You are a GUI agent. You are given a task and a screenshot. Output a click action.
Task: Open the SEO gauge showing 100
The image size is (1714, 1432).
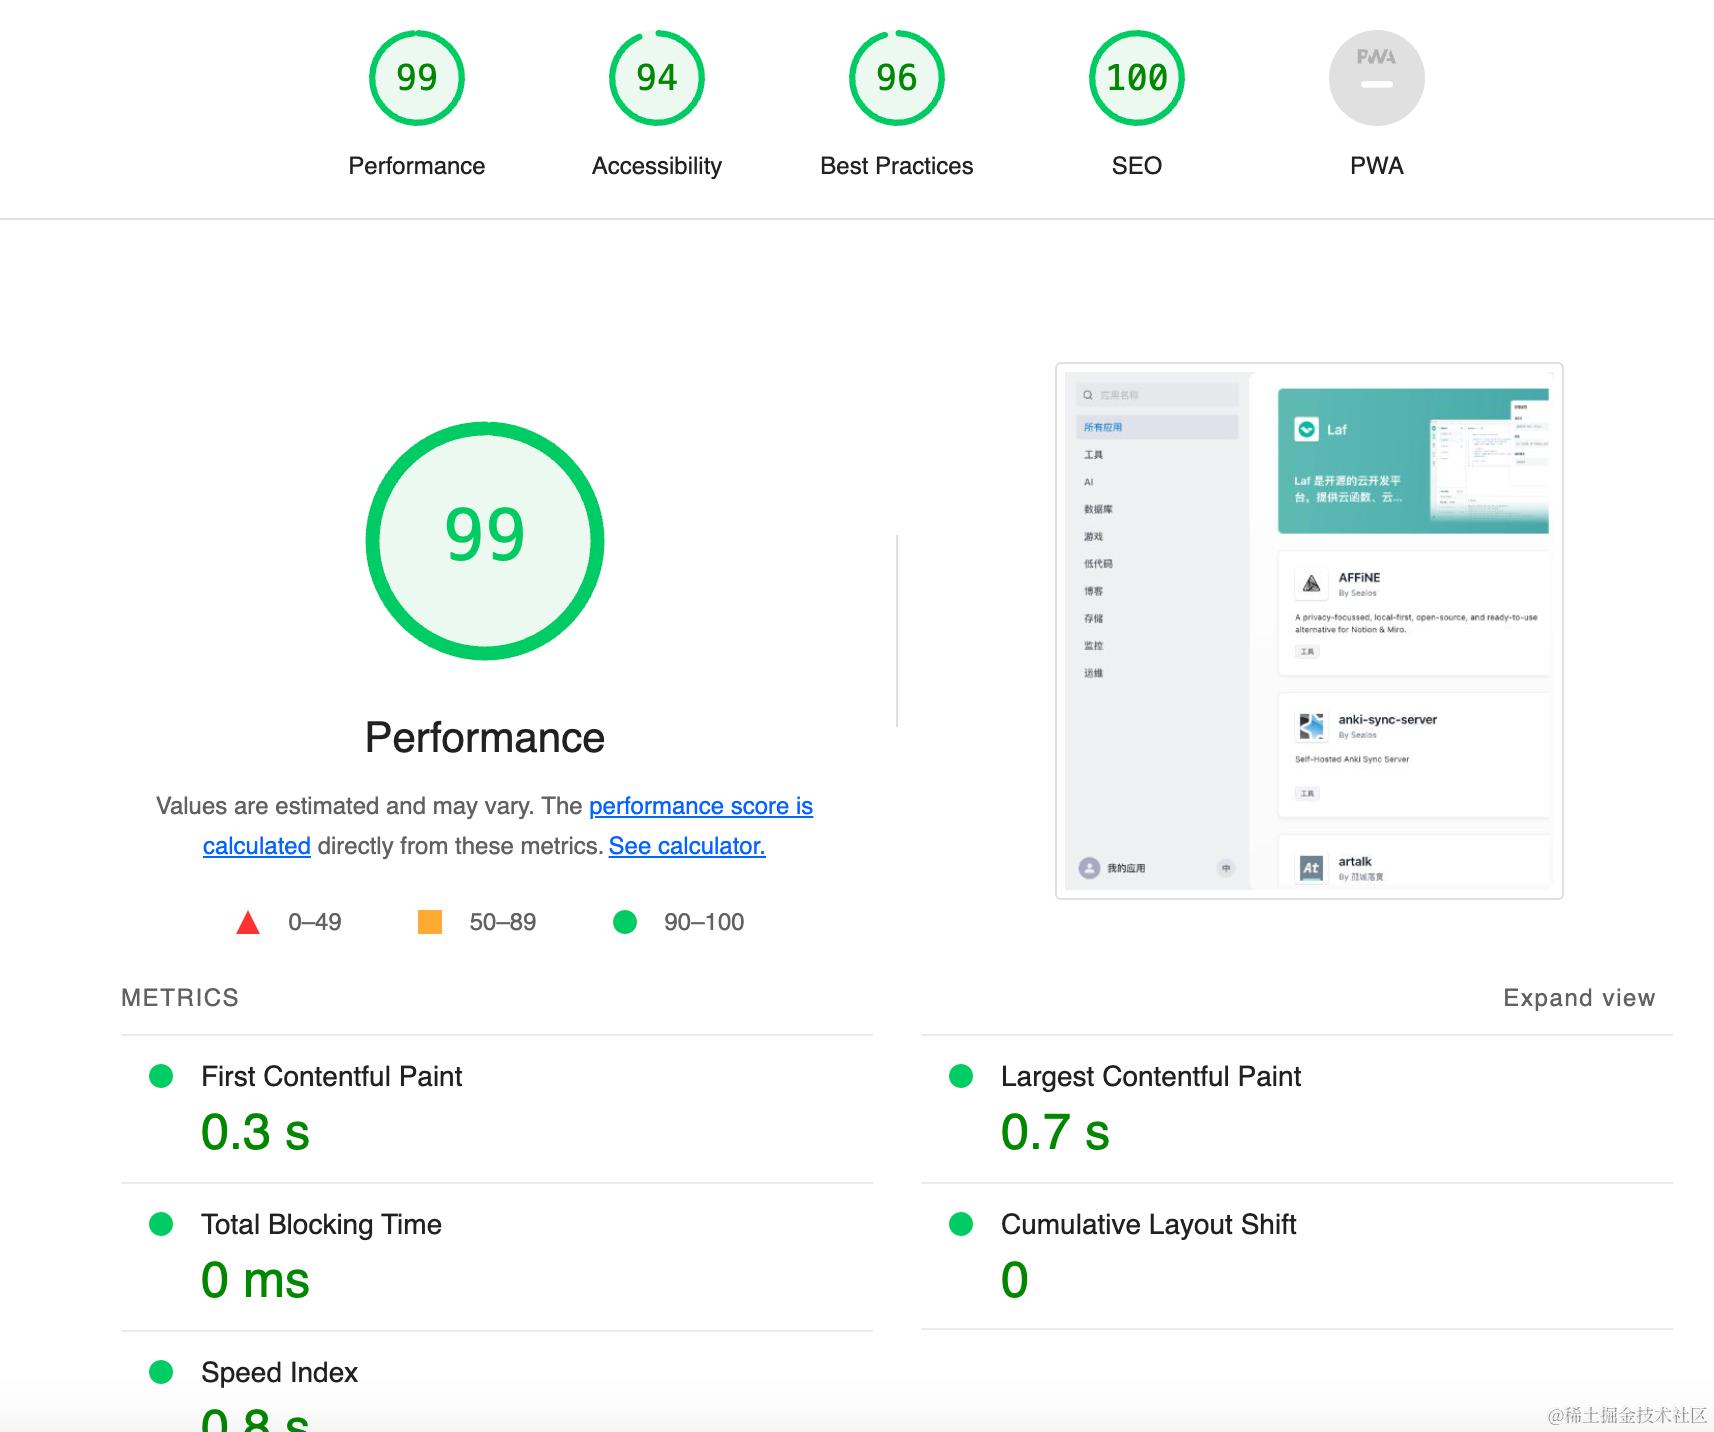pos(1137,78)
